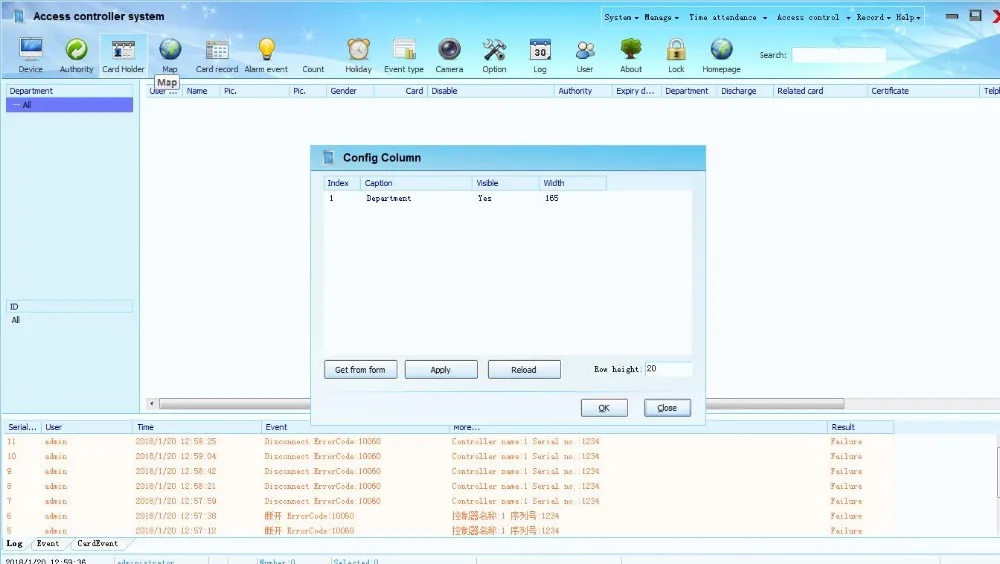Screen dimensions: 1000x564
Task: Select log entry at 12:57:59
Action: point(450,501)
